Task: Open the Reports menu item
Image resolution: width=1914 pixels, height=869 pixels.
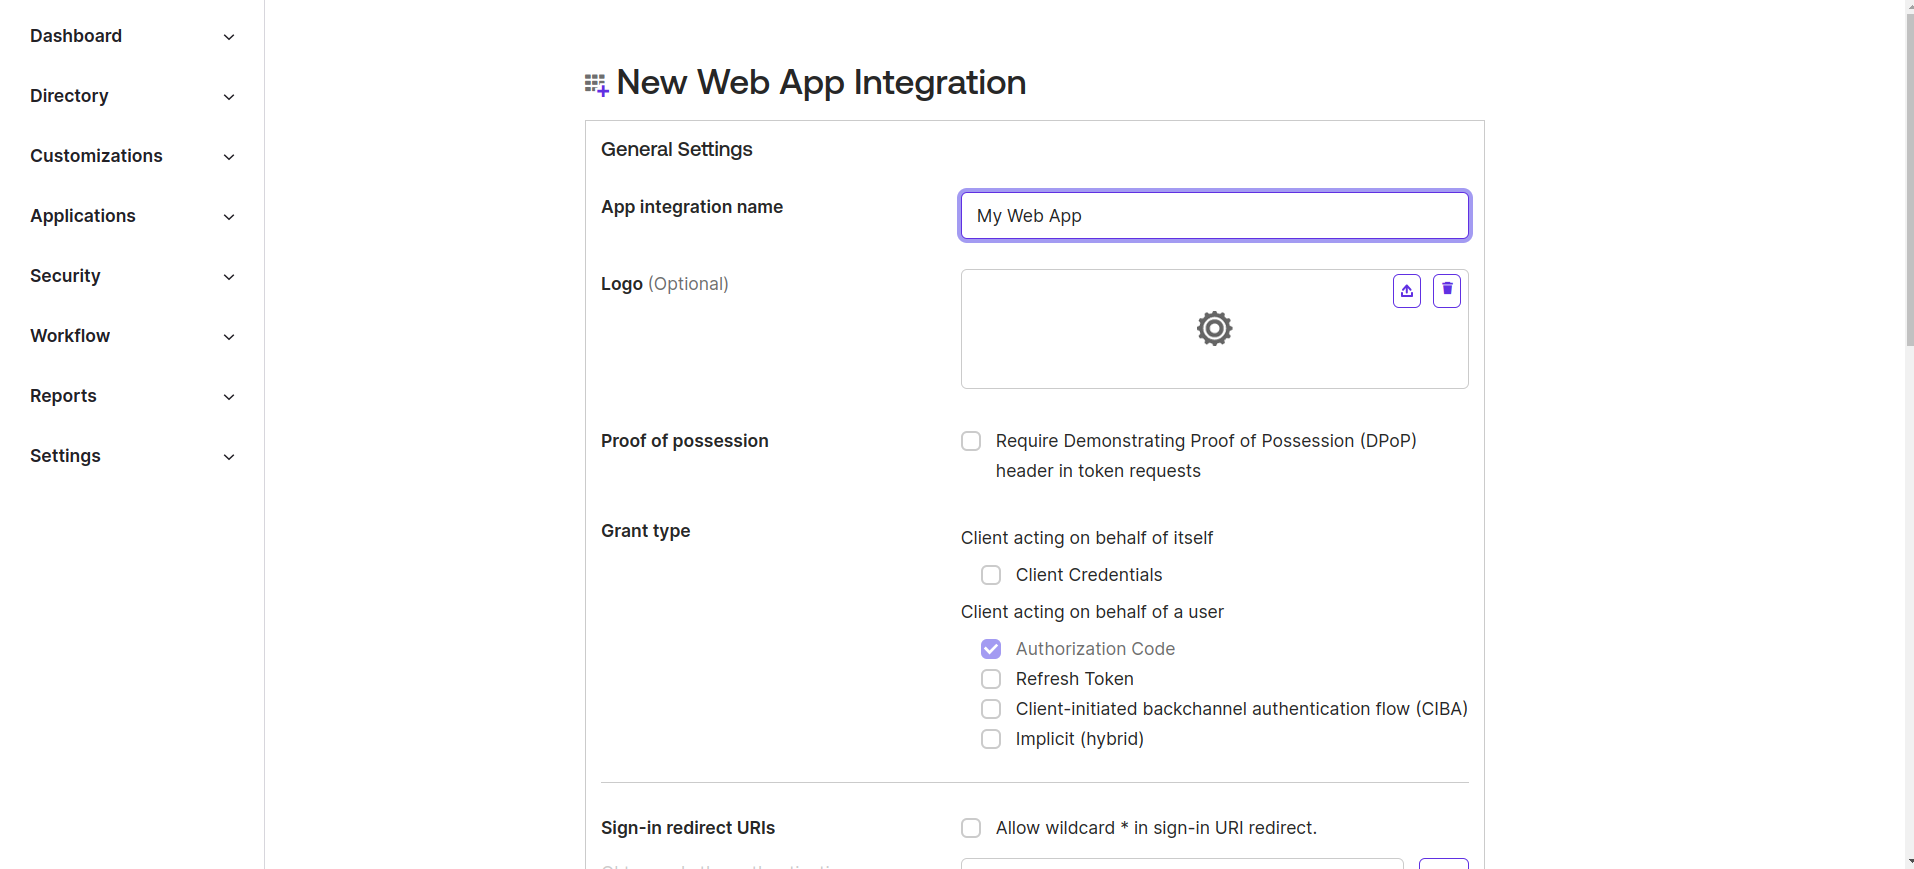Action: coord(63,396)
